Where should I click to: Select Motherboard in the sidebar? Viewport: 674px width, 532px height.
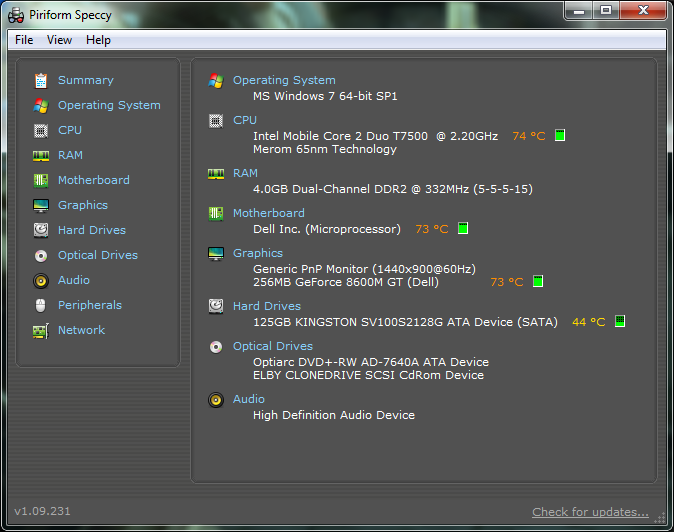[x=94, y=180]
